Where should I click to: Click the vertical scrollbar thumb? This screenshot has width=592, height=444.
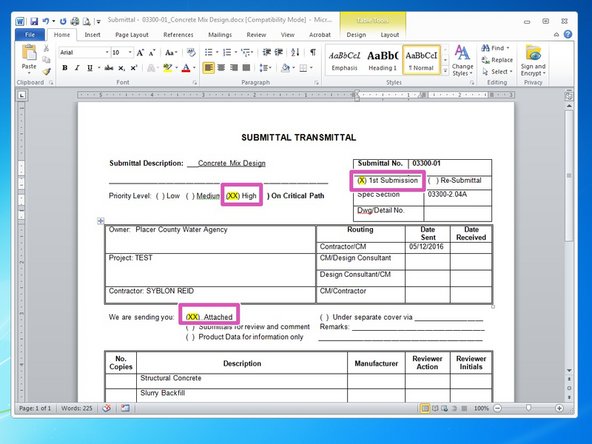(x=569, y=175)
